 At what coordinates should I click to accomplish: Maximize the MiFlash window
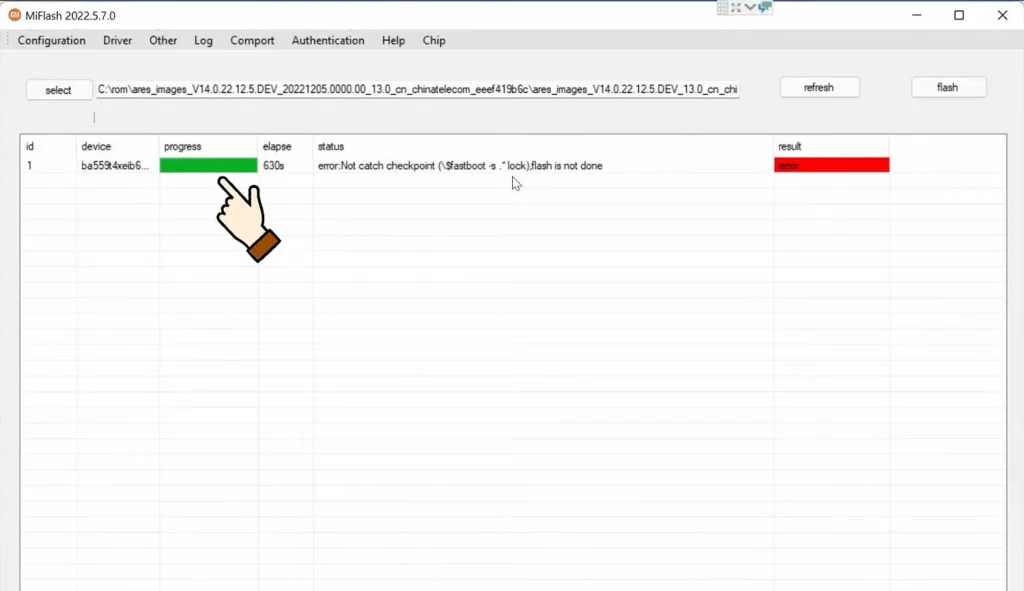959,15
